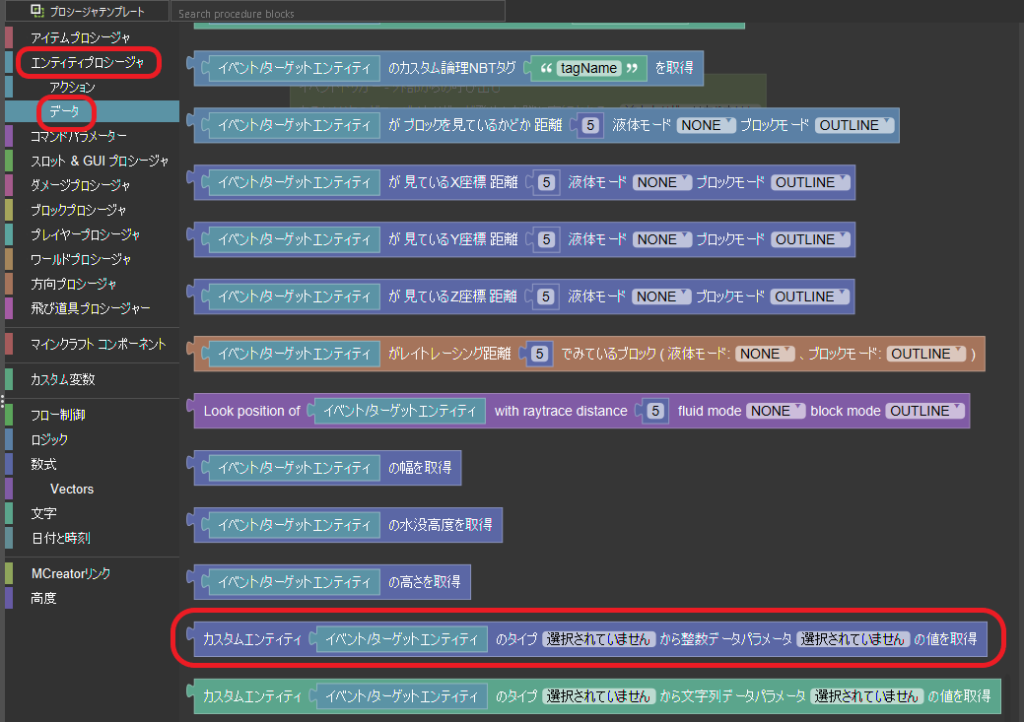Open ブロックモード OUTLINE dropdown in 見ているY座標 block

point(809,240)
